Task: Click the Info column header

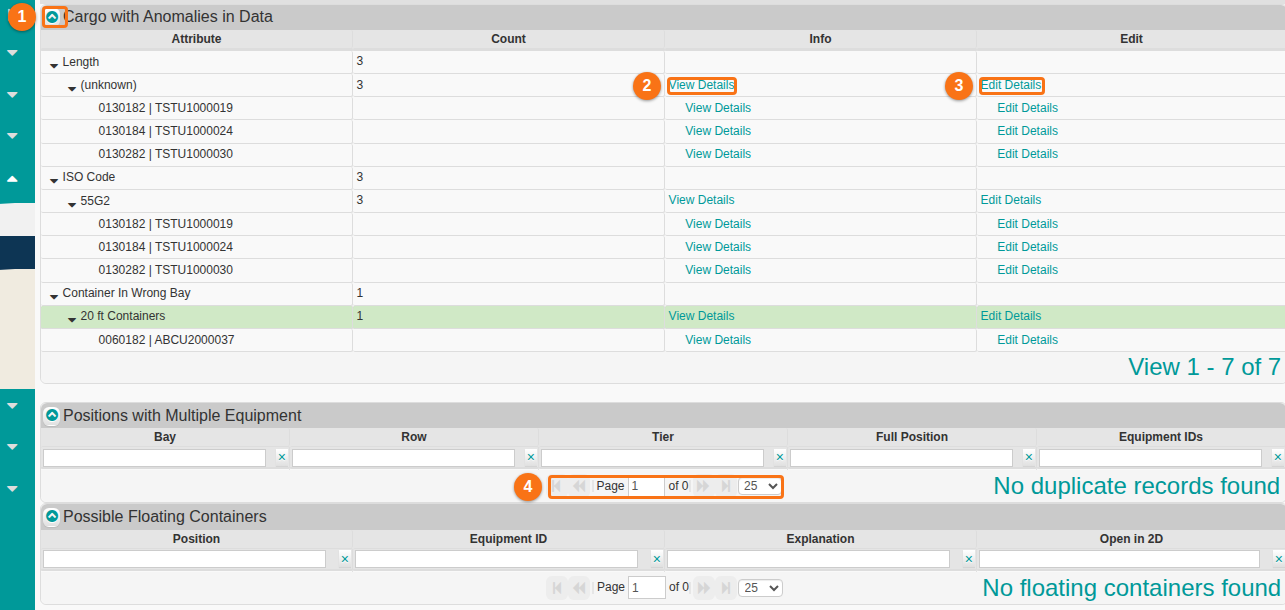Action: [820, 39]
